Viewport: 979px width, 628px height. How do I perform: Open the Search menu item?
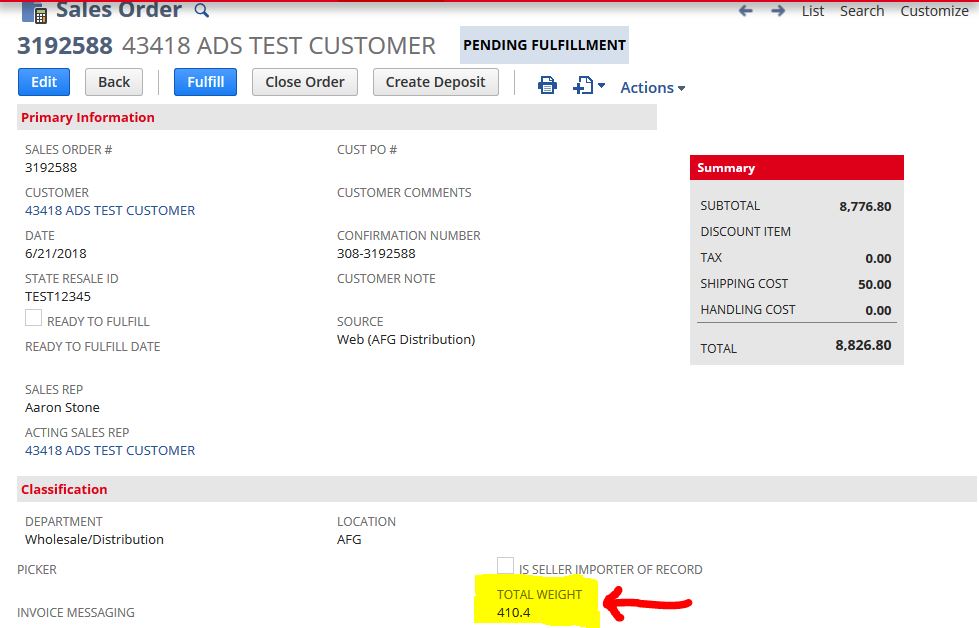point(862,11)
